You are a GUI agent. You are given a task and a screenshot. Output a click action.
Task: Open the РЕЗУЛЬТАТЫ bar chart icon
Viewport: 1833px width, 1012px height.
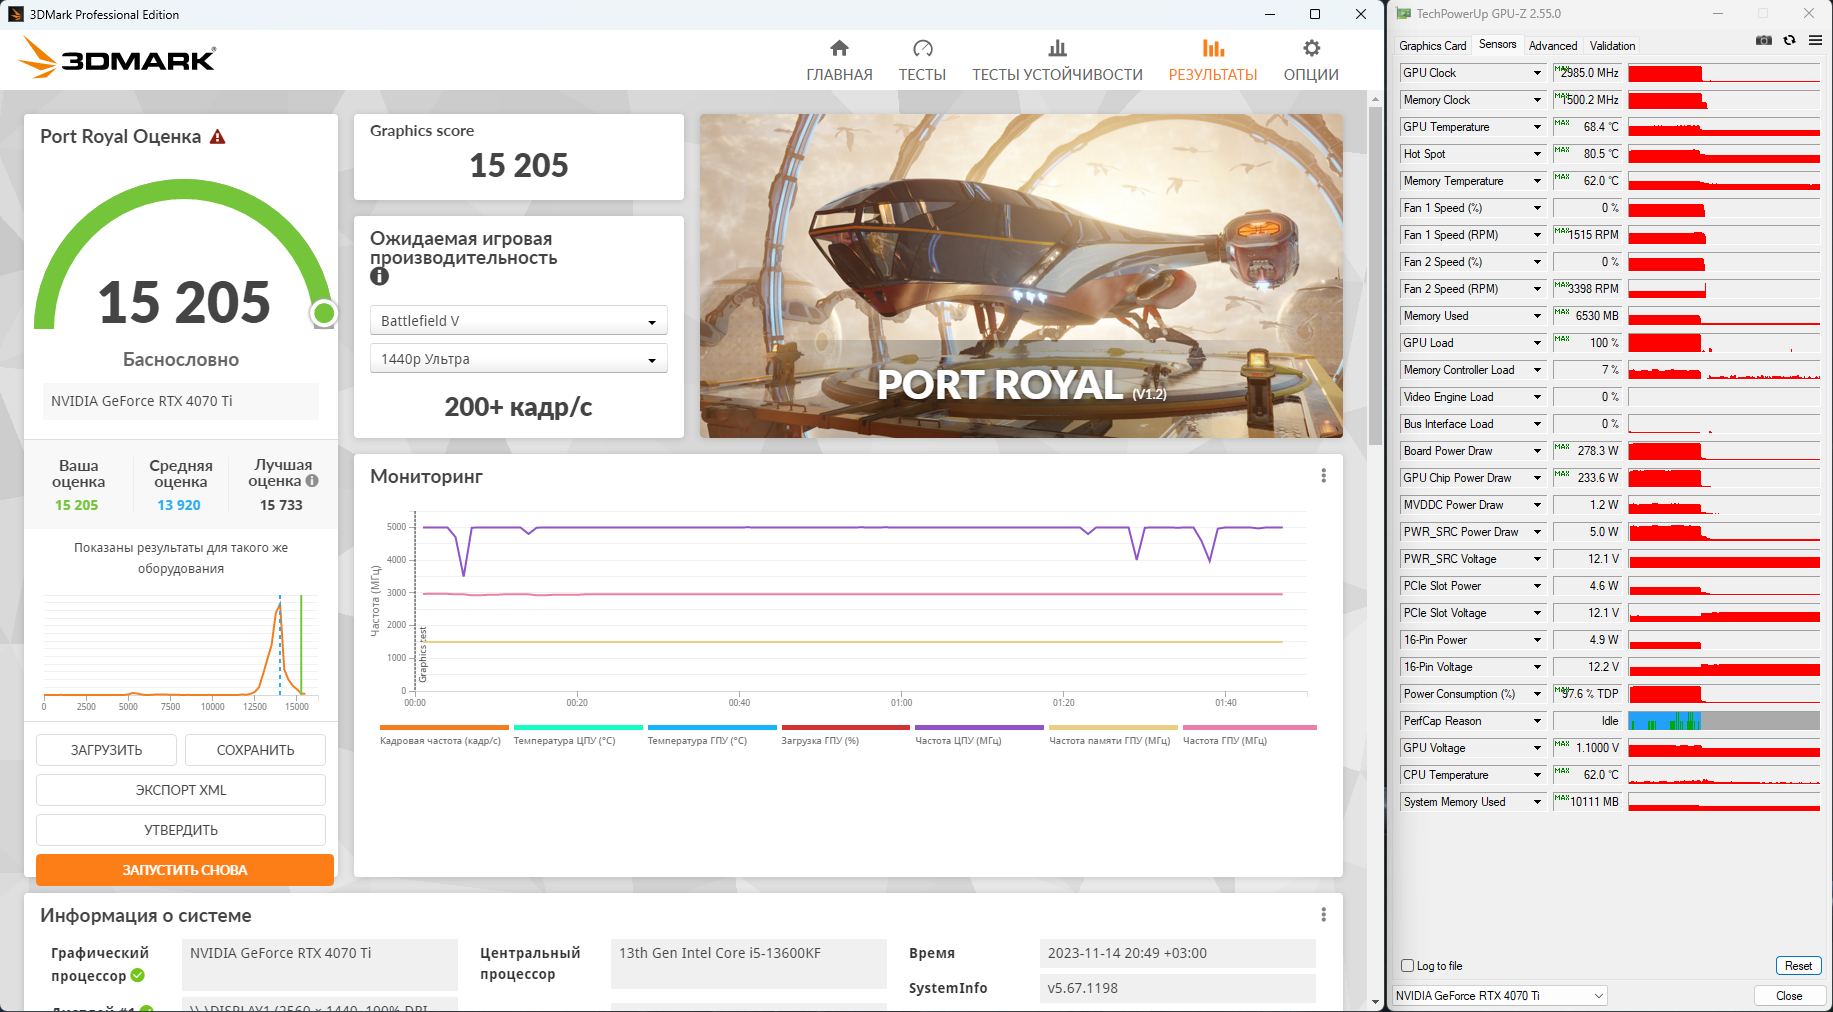coord(1213,48)
